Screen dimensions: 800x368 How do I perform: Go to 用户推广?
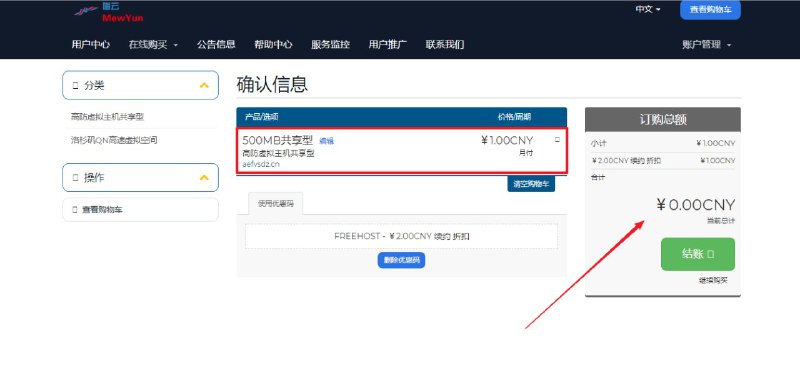point(388,44)
